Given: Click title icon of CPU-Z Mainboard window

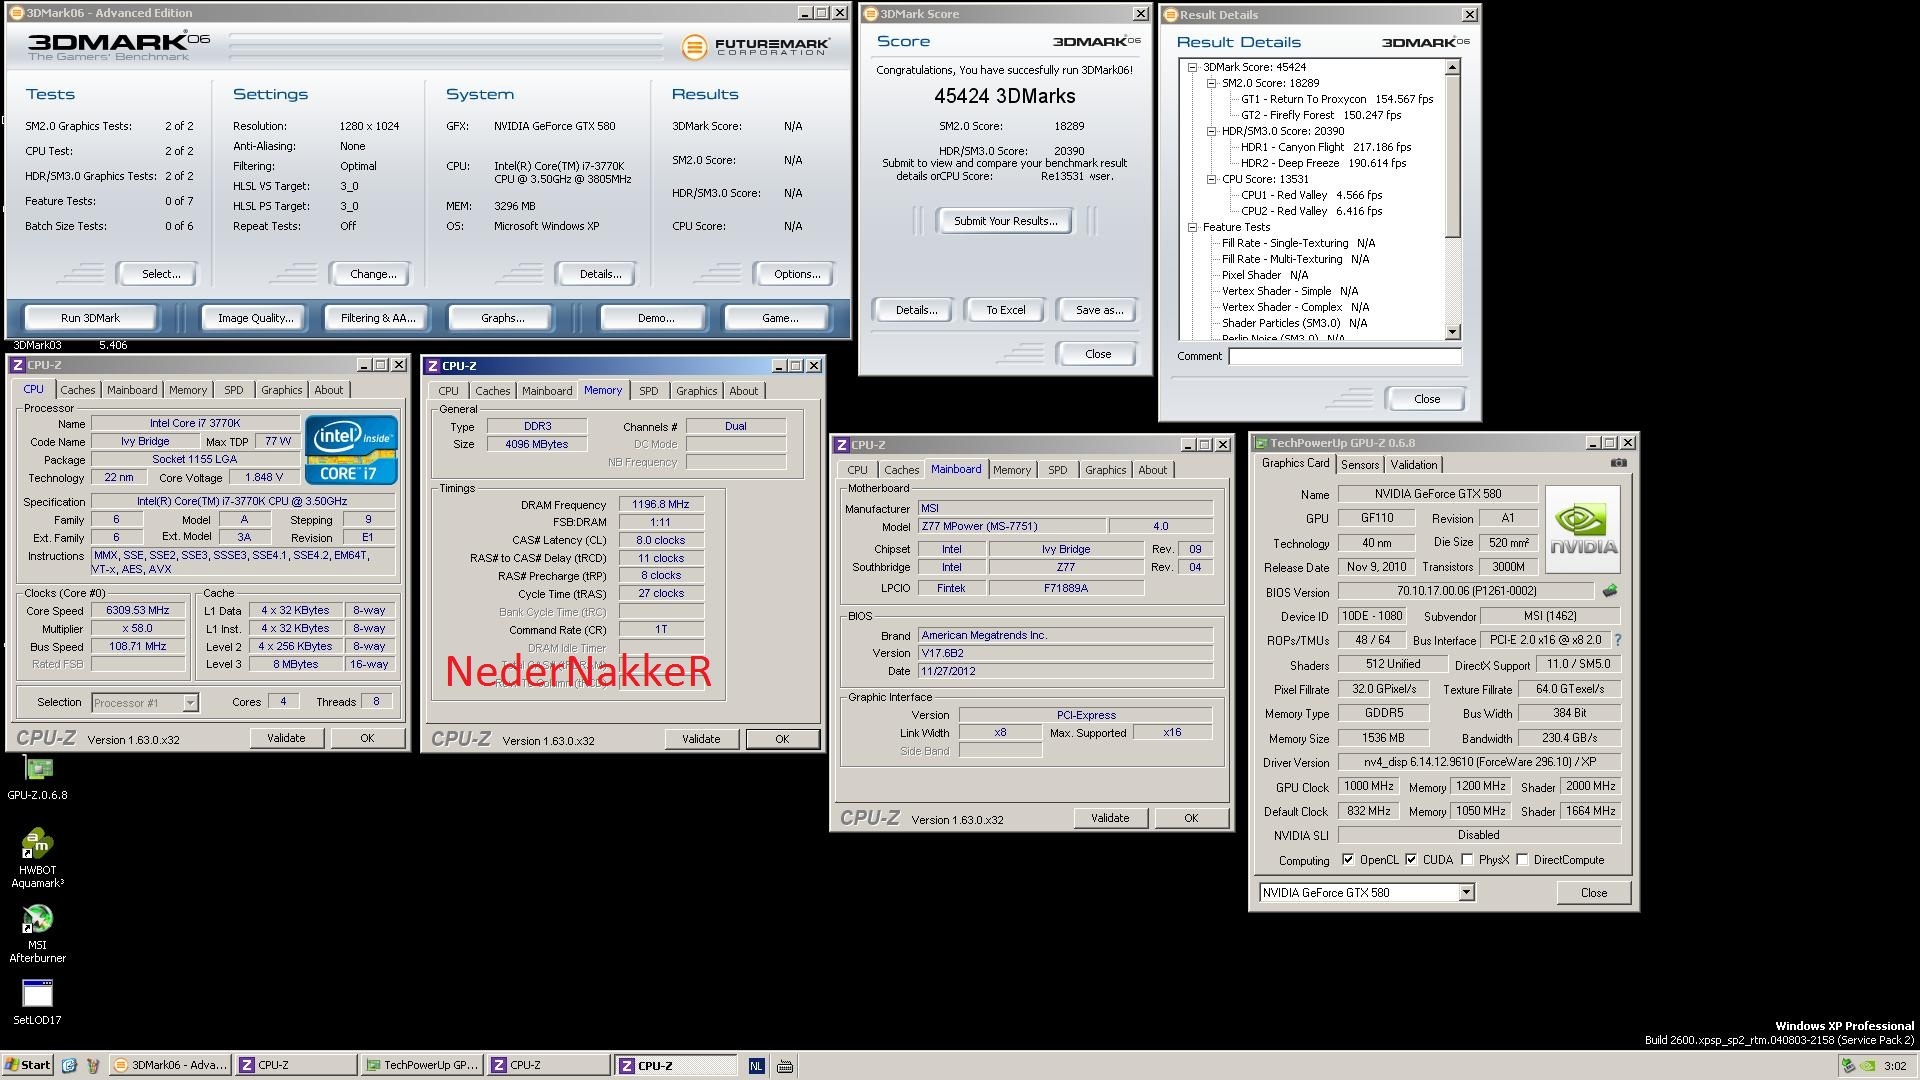Looking at the screenshot, I should 842,445.
